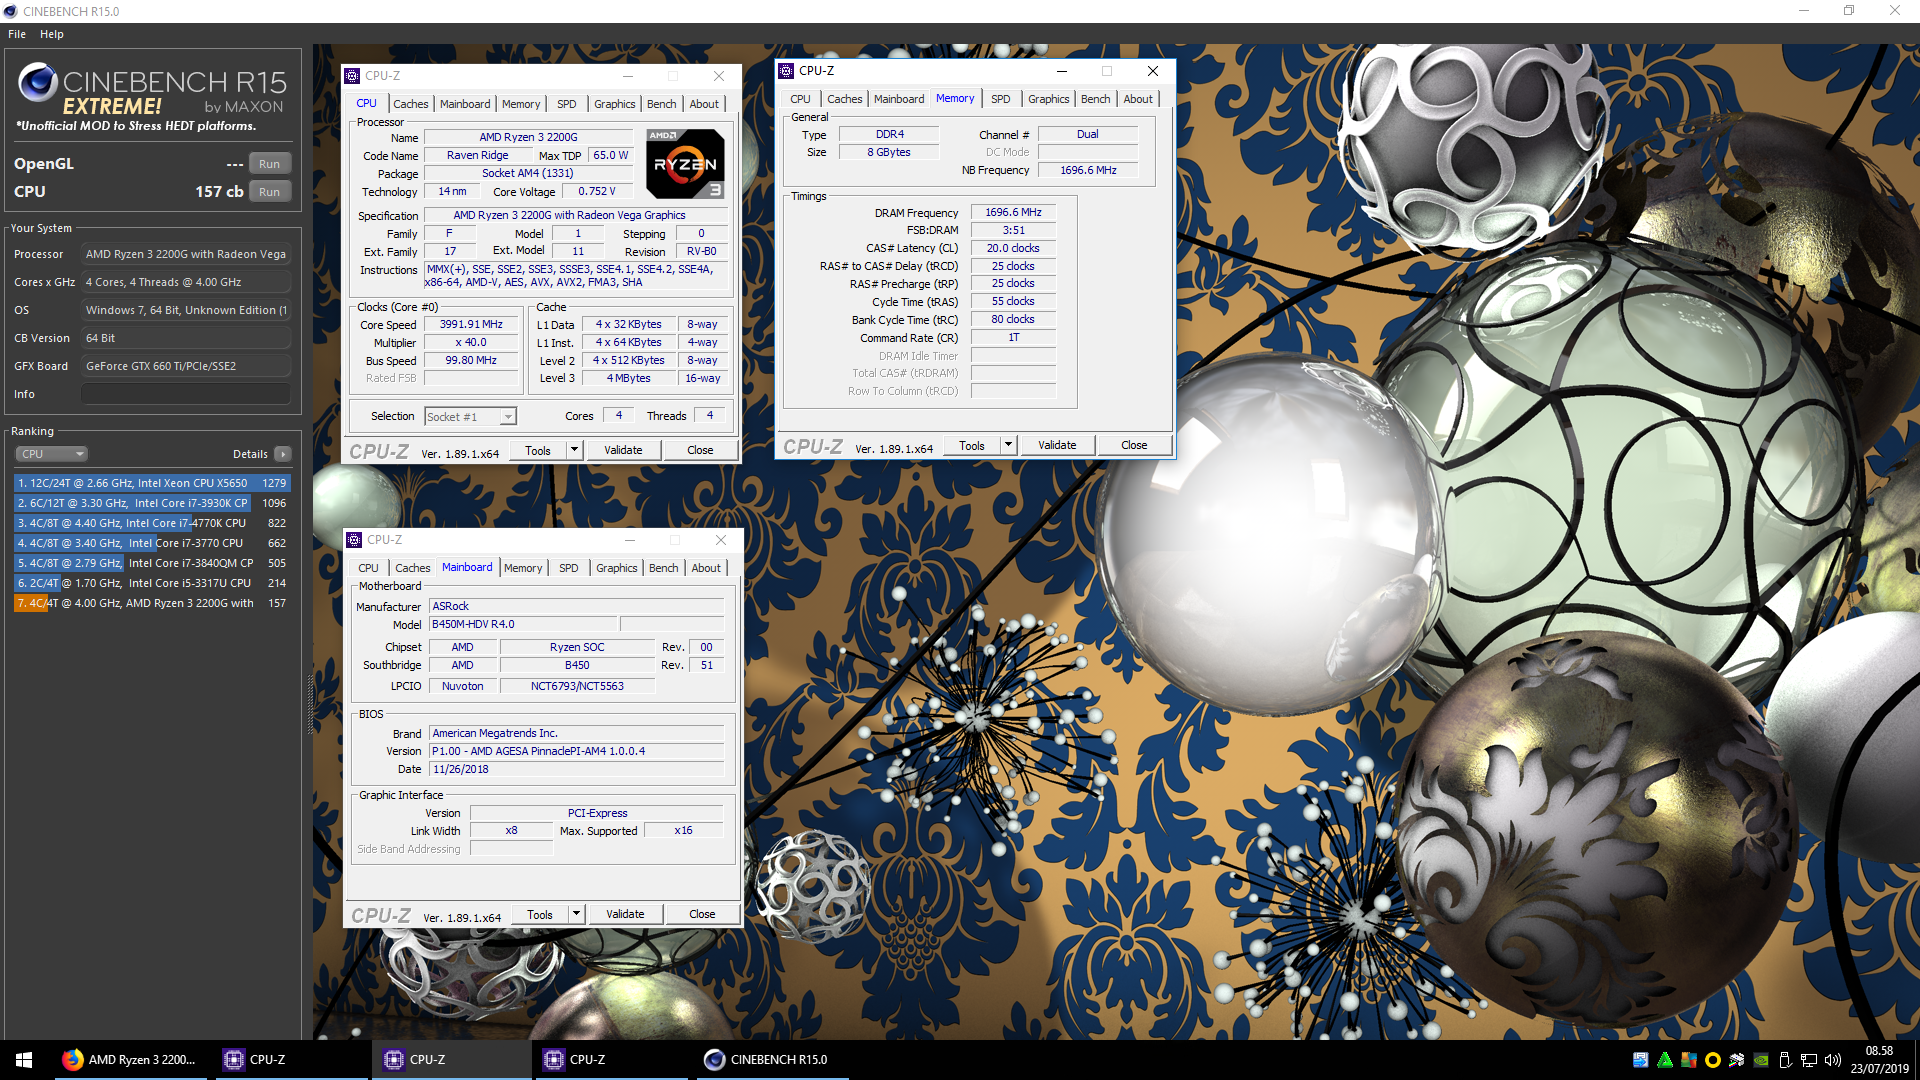Click Validate in CPU-Z CPU window
1920x1080 pixels.
[x=623, y=450]
